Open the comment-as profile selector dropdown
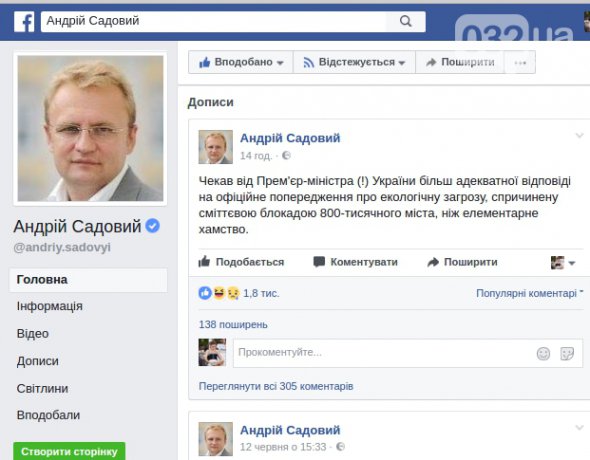The width and height of the screenshot is (590, 460). point(563,263)
